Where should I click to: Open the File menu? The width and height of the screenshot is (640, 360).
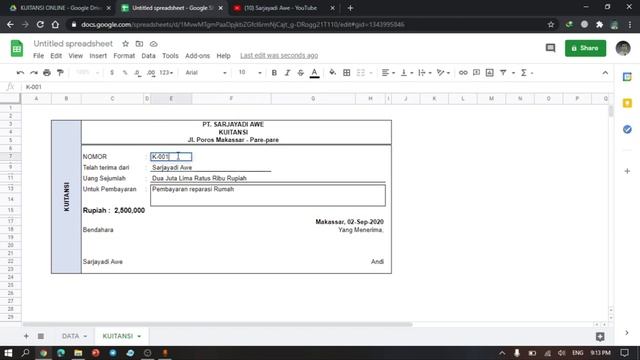click(x=38, y=56)
